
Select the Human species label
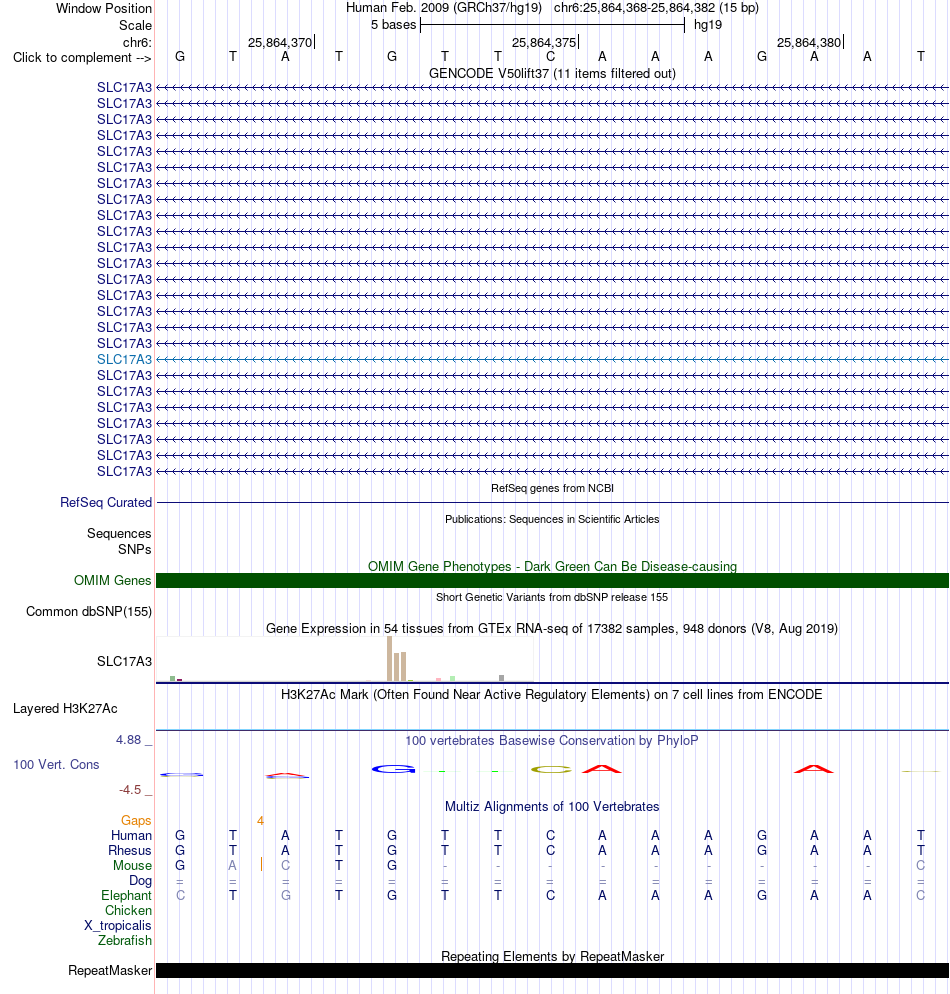pyautogui.click(x=131, y=836)
